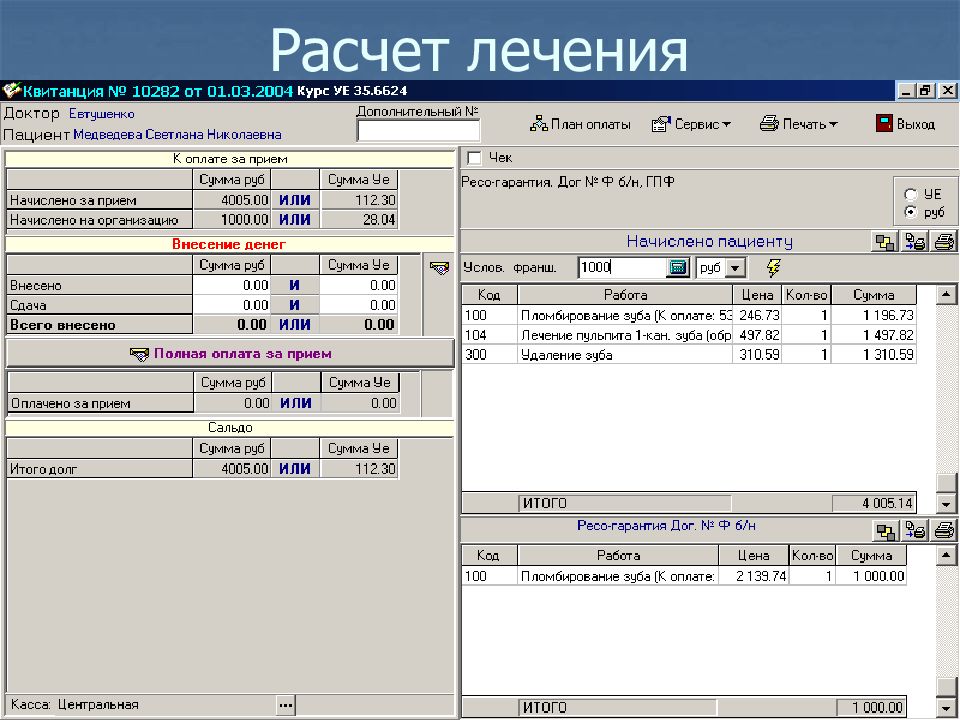Click the Касса ellipsis browse button
Image resolution: width=960 pixels, height=720 pixels.
coord(285,705)
